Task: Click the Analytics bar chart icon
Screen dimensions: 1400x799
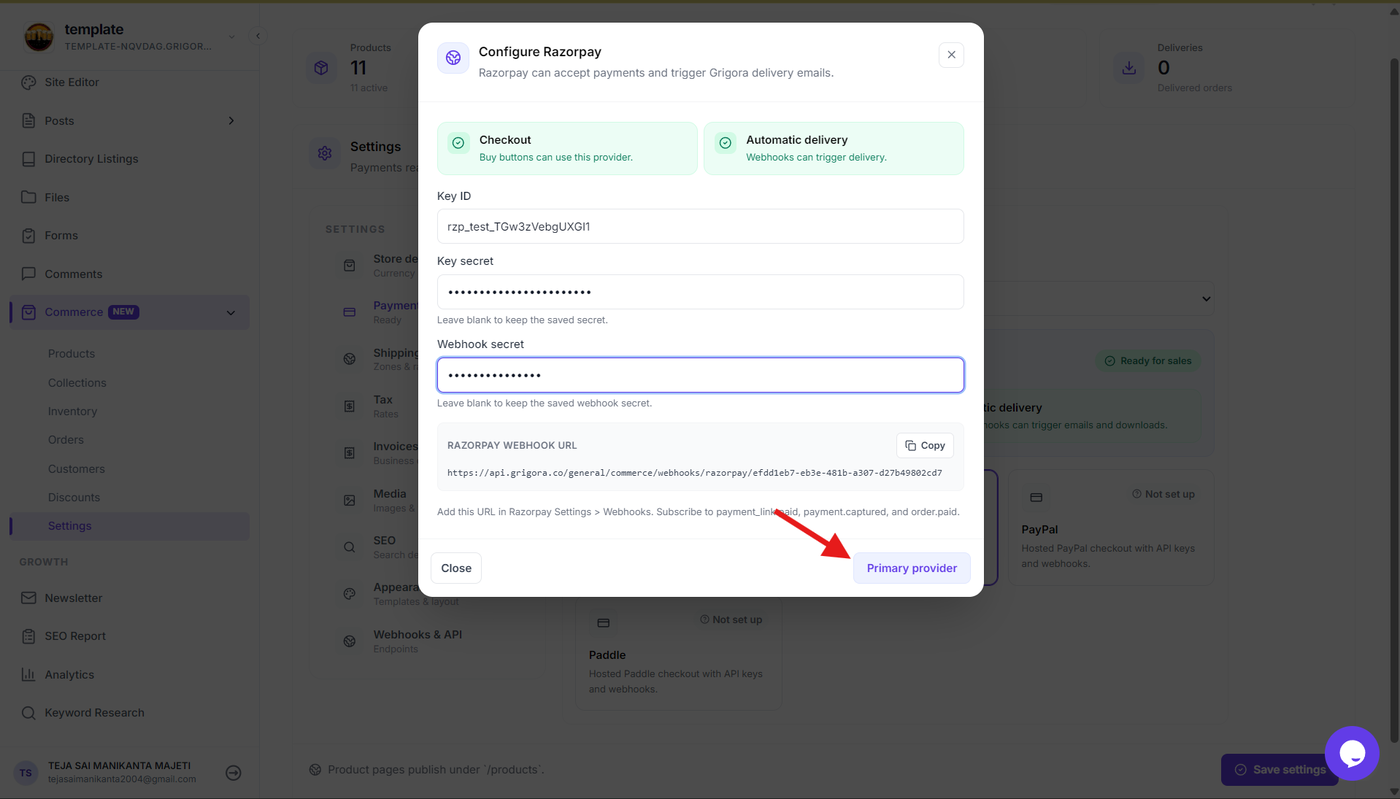Action: point(28,675)
